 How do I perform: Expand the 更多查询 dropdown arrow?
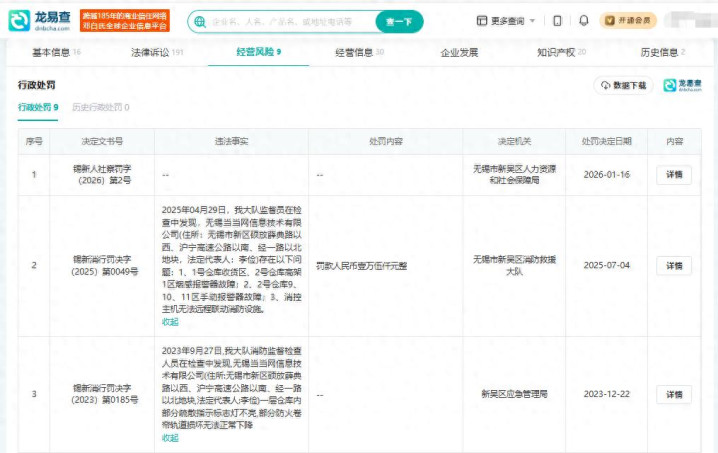(530, 21)
